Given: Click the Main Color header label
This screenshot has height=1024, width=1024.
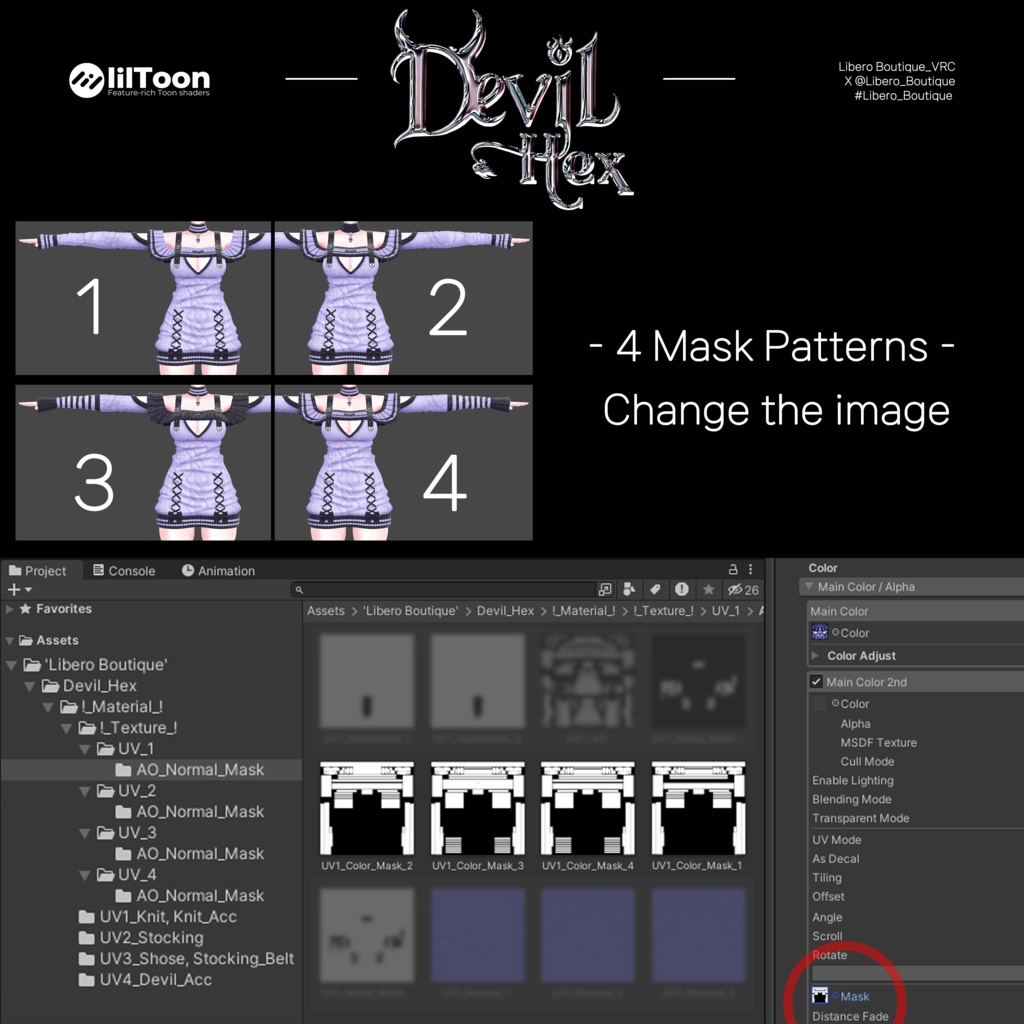Looking at the screenshot, I should [x=839, y=611].
